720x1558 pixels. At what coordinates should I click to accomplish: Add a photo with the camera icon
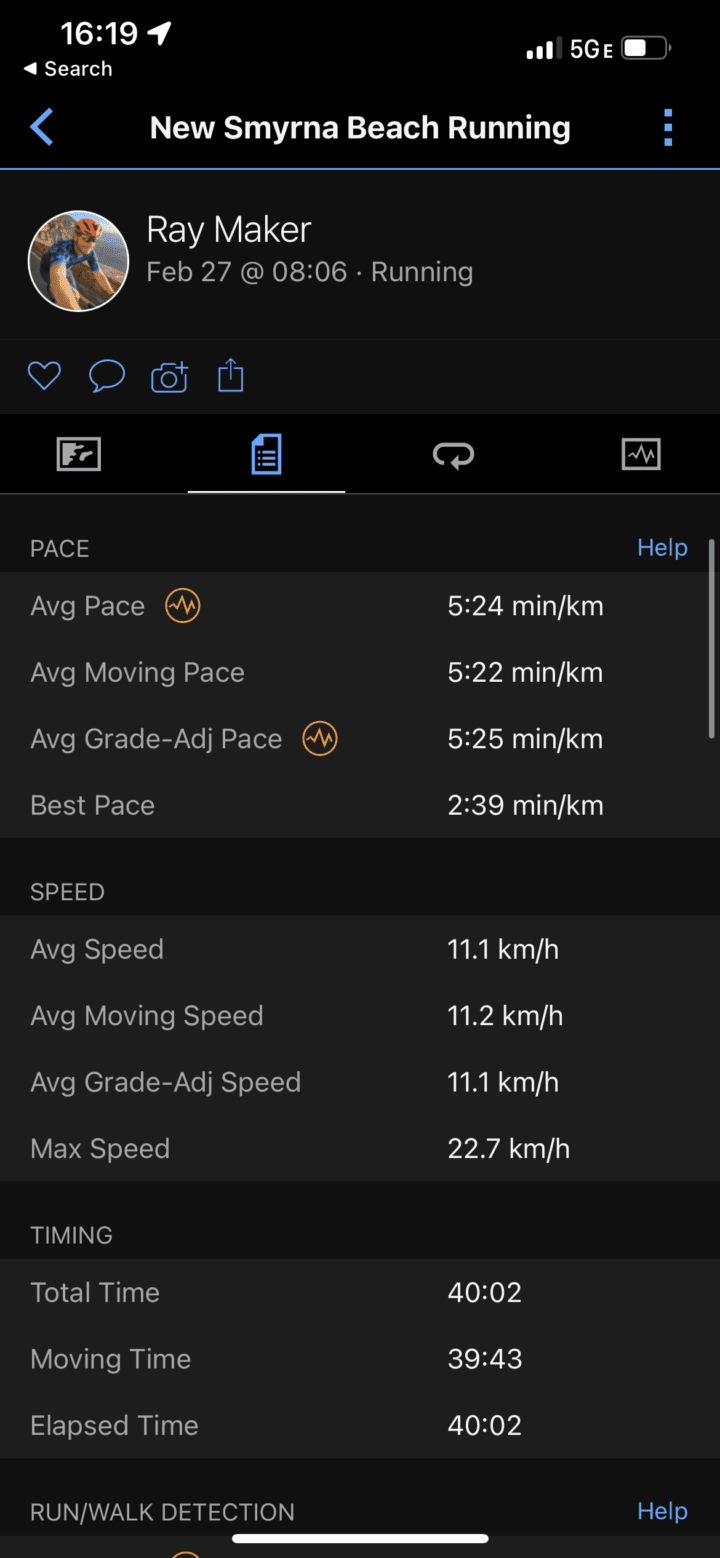click(x=169, y=377)
